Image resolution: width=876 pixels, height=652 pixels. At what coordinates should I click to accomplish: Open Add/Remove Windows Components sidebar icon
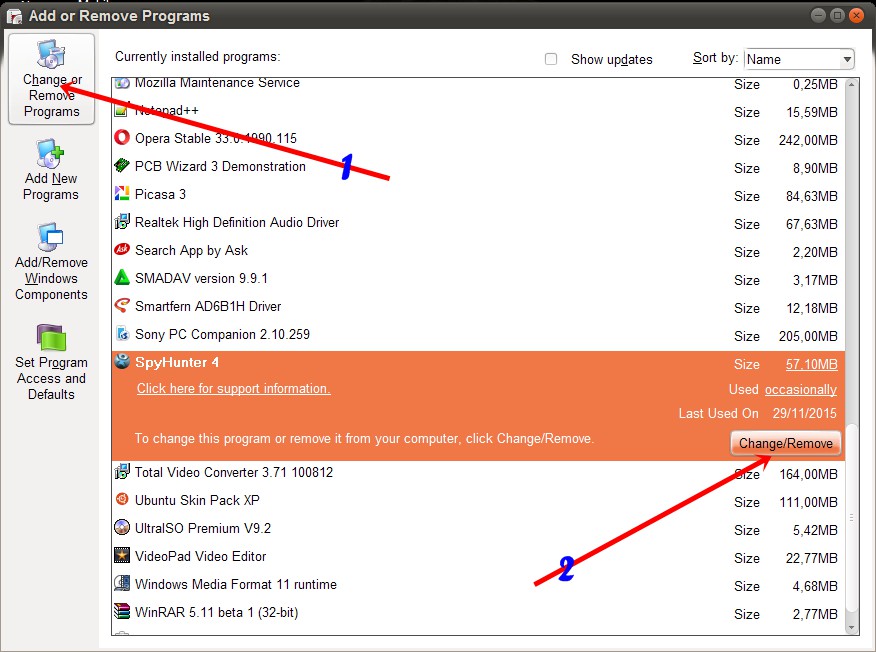tap(50, 237)
